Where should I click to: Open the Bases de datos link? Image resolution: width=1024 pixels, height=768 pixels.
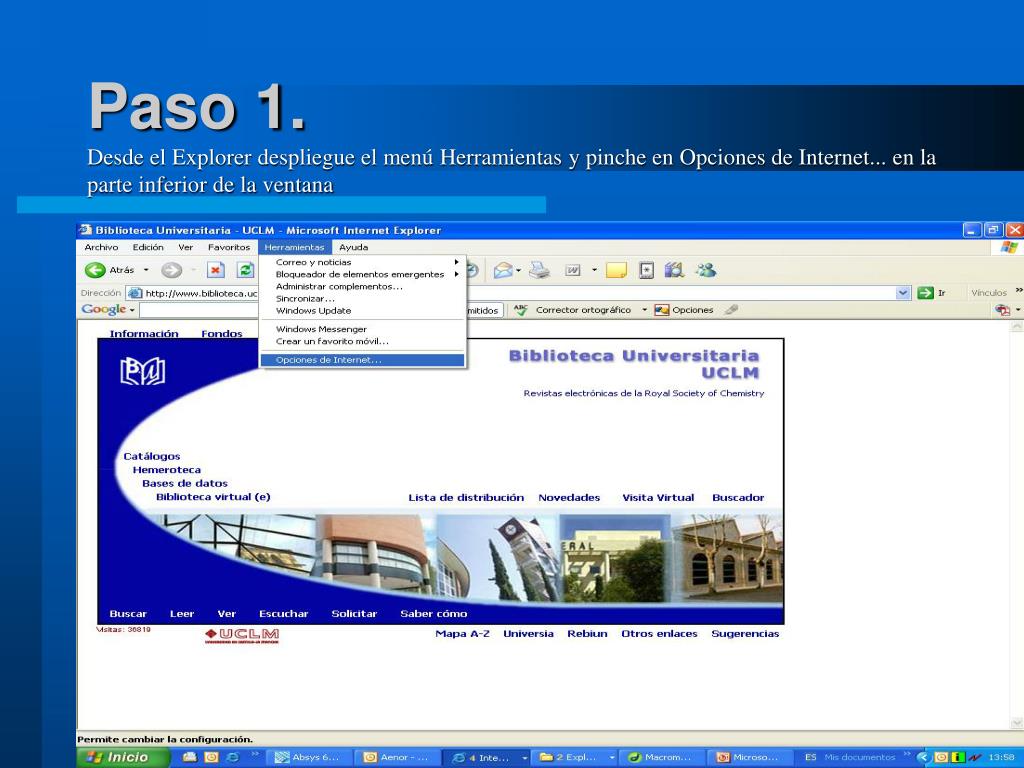[185, 483]
